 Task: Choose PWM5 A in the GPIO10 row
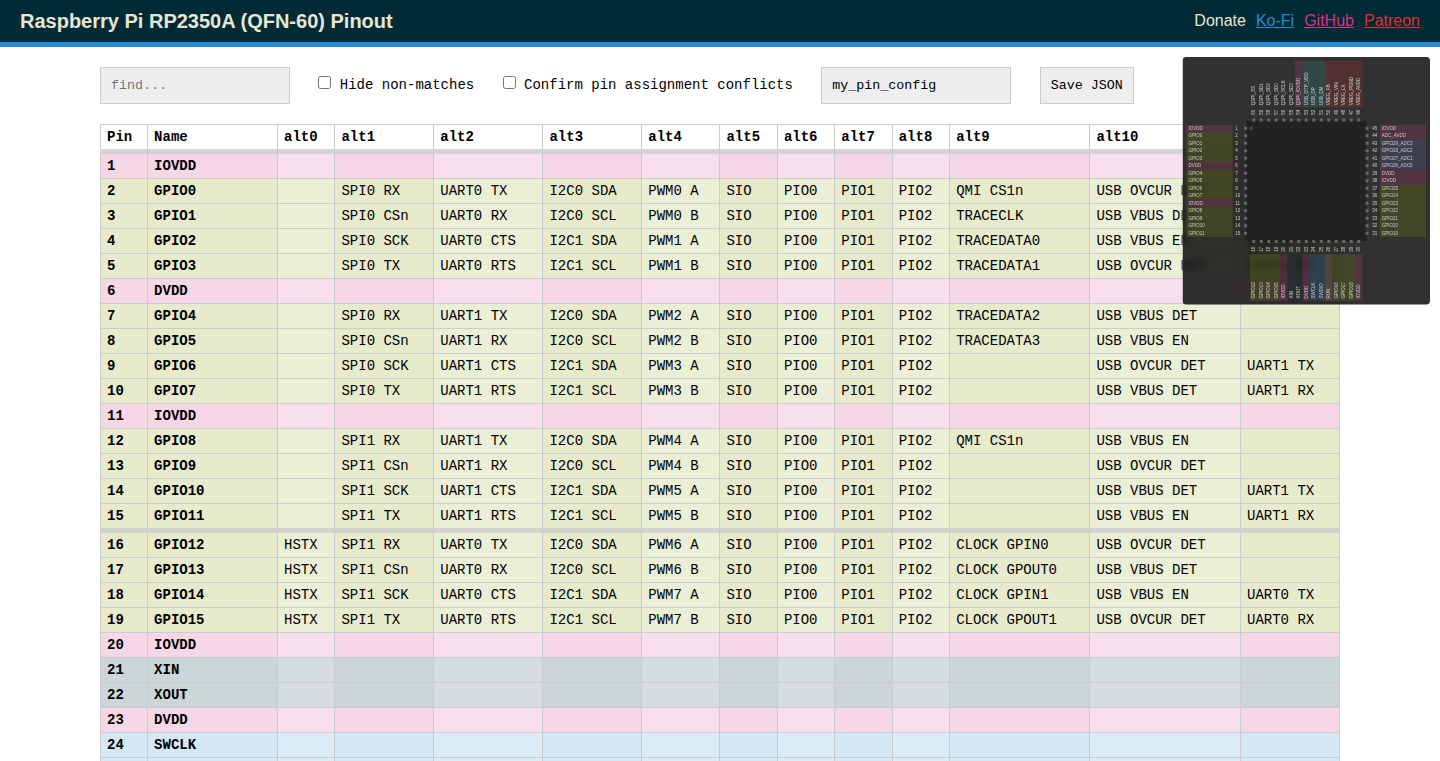click(681, 491)
